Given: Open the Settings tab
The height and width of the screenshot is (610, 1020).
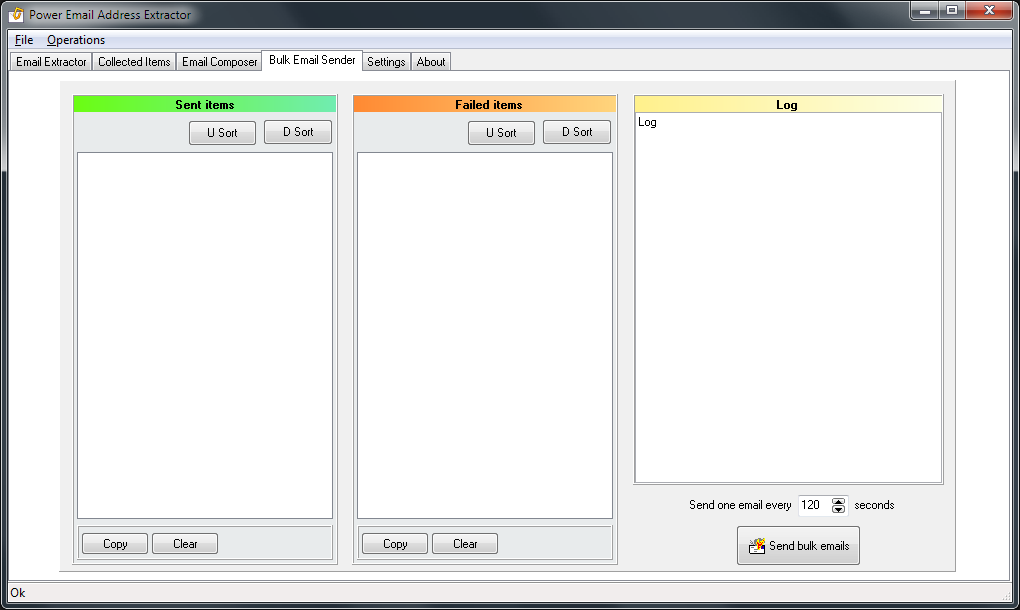Looking at the screenshot, I should click(x=386, y=62).
